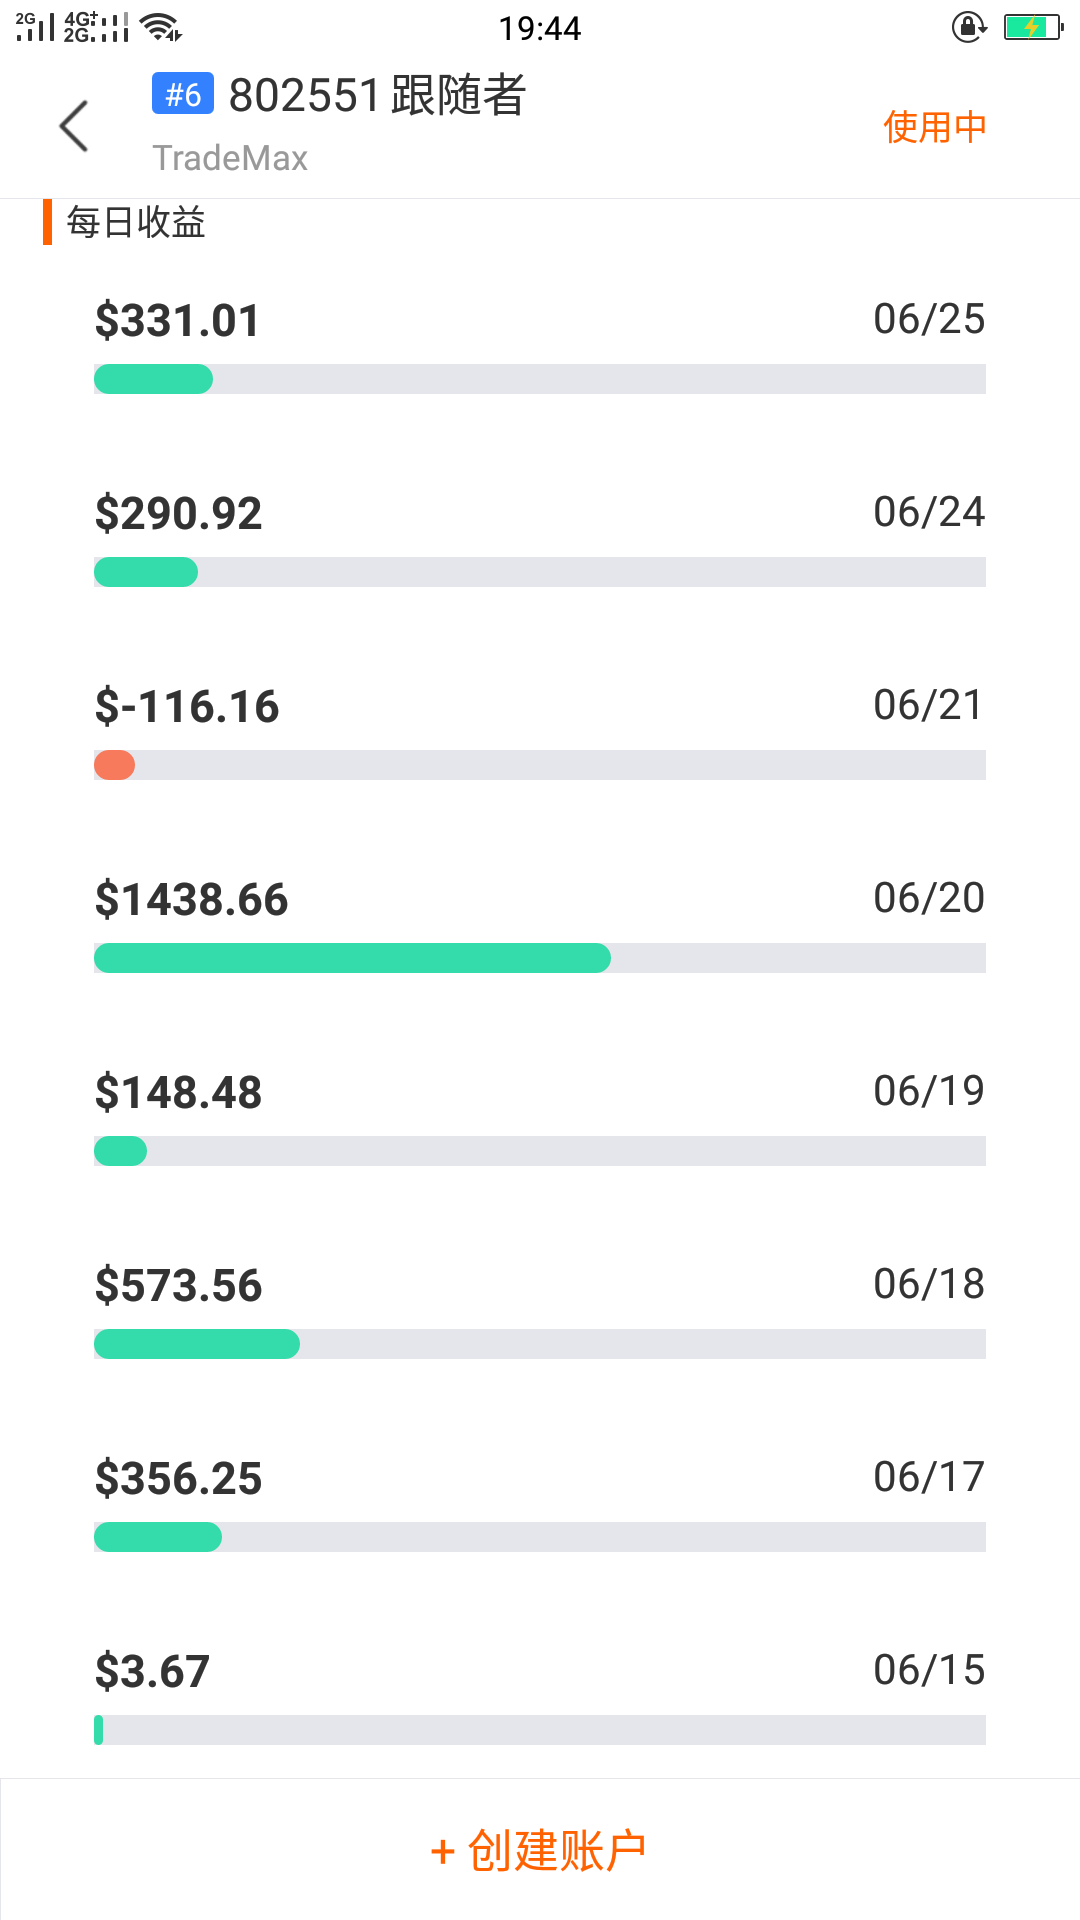1080x1920 pixels.
Task: Tap the Wi-Fi status icon
Action: [161, 27]
